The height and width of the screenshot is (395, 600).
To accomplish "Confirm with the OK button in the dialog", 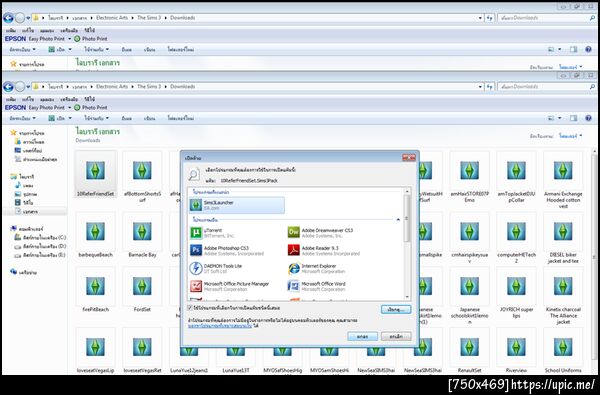I will [362, 336].
